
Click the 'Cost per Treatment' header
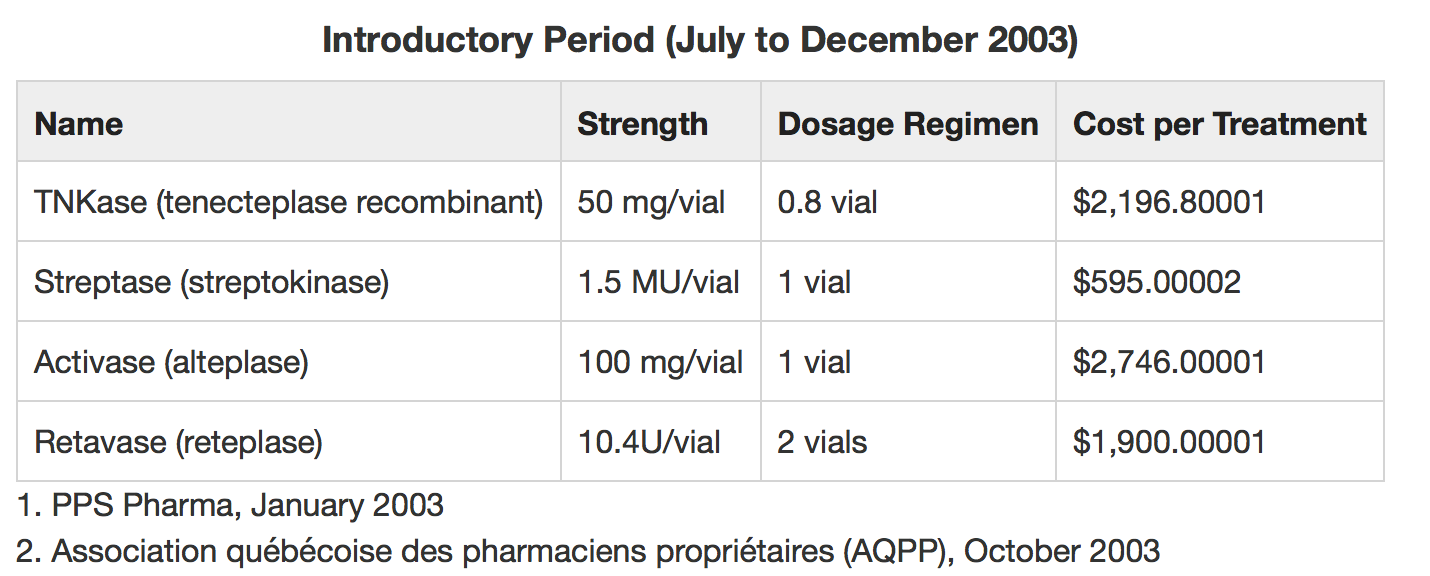click(1219, 124)
